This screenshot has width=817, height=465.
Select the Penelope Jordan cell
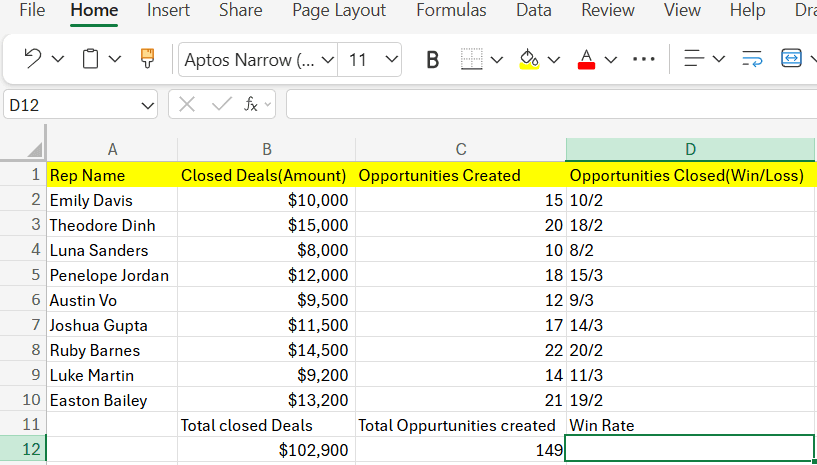[112, 275]
